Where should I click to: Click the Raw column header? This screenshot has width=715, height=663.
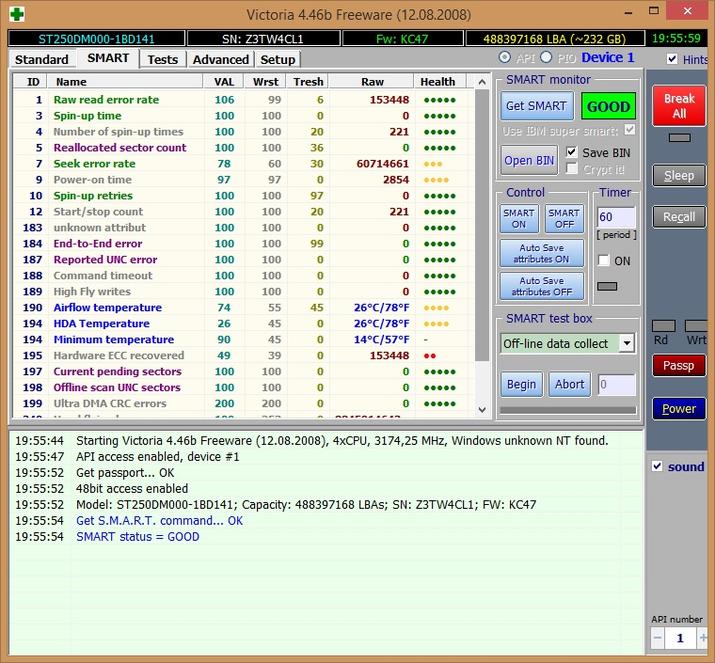pos(372,82)
